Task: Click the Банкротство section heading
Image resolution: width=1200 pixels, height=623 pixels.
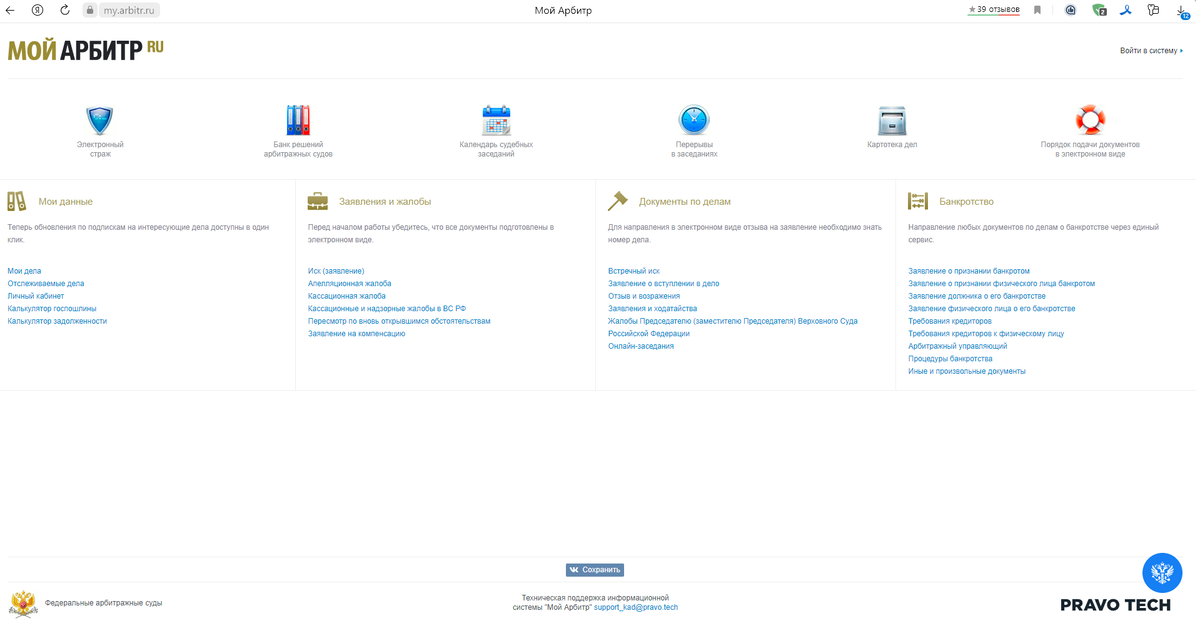Action: pyautogui.click(x=966, y=202)
